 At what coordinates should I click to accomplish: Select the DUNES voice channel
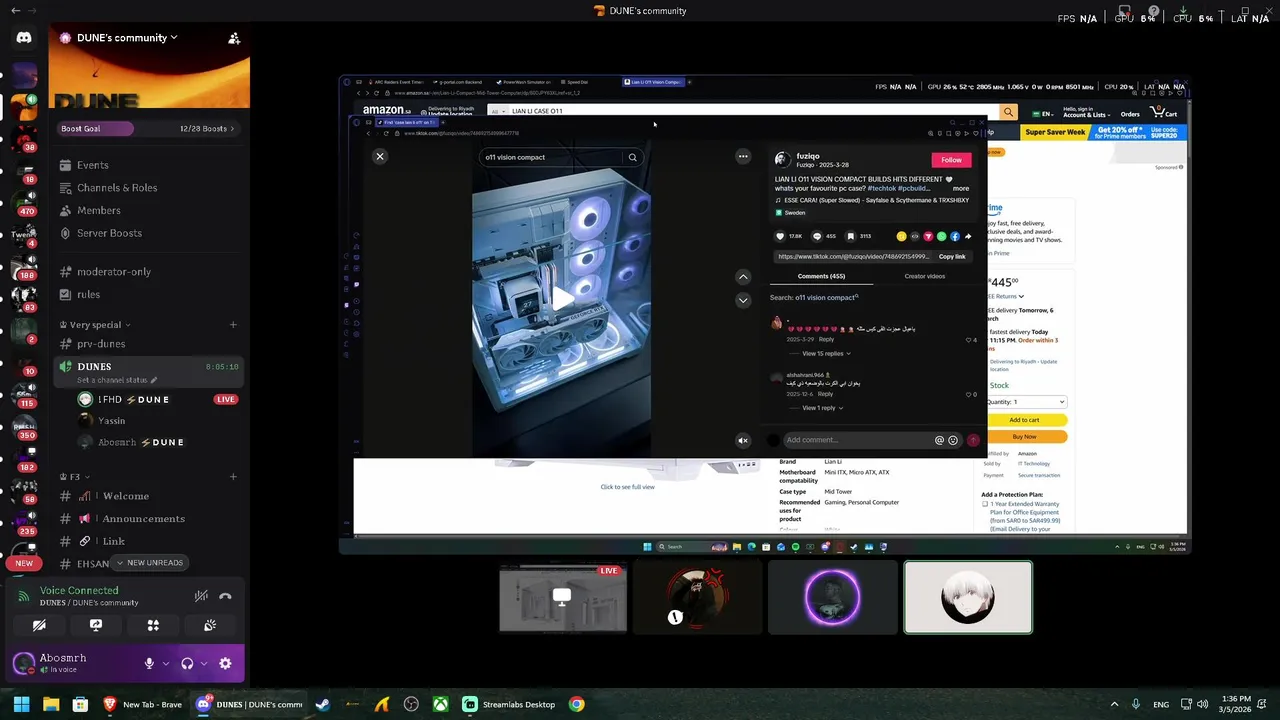(148, 372)
